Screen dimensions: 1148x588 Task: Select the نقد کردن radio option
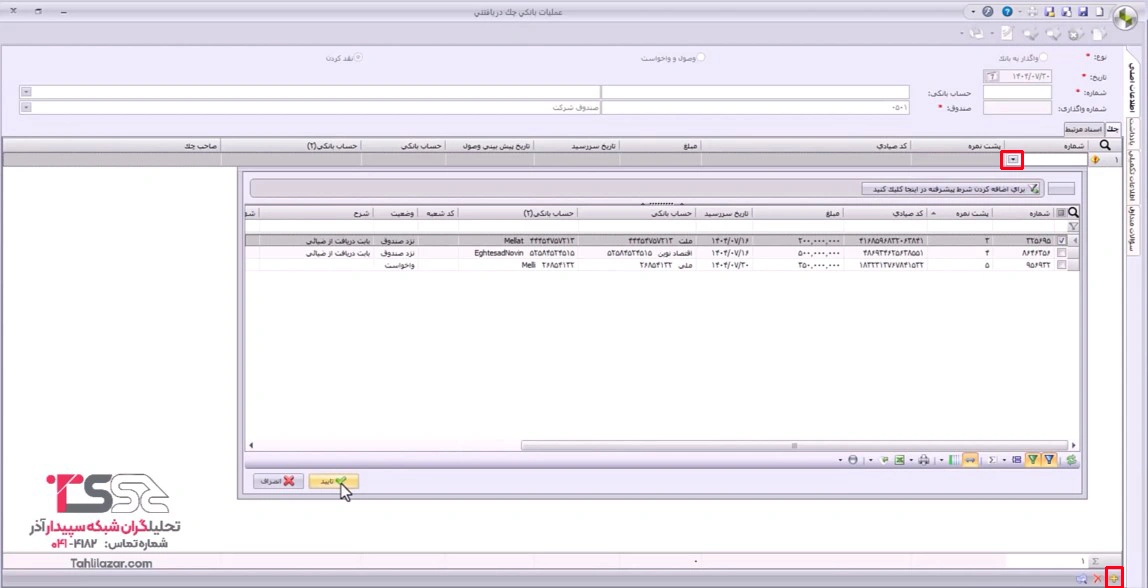tap(359, 57)
